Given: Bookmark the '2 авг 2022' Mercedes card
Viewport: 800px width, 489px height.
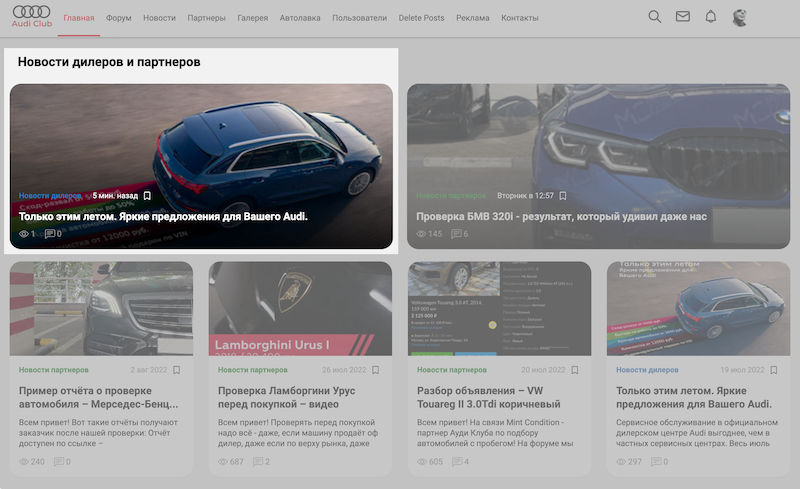Looking at the screenshot, I should pyautogui.click(x=177, y=370).
